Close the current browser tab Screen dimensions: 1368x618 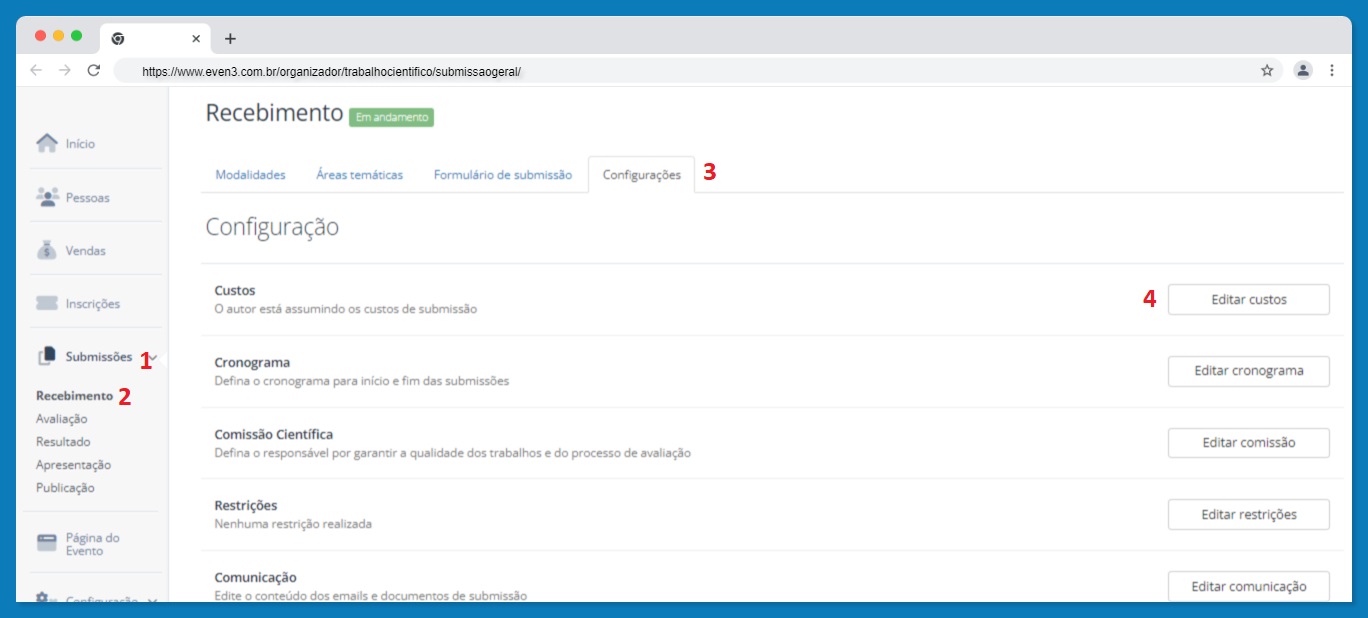pos(196,39)
